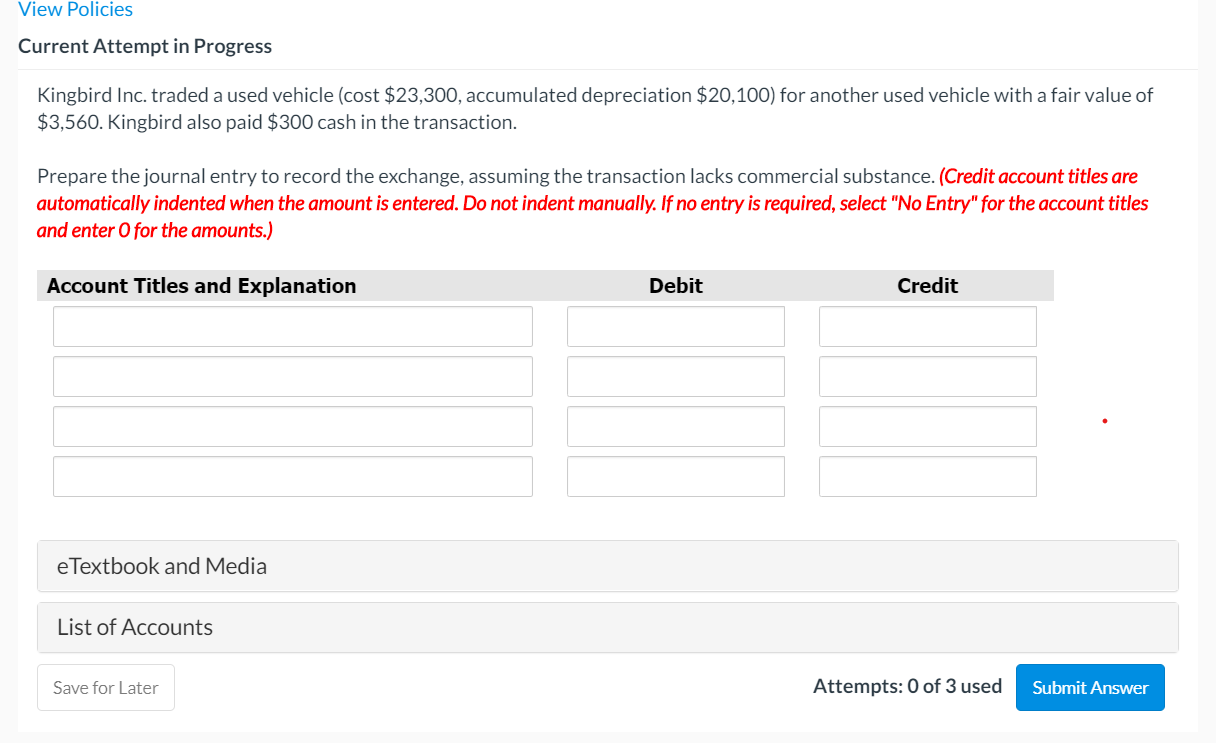Select the second Debit amount box
Screen dimensions: 1216x743
tap(675, 376)
